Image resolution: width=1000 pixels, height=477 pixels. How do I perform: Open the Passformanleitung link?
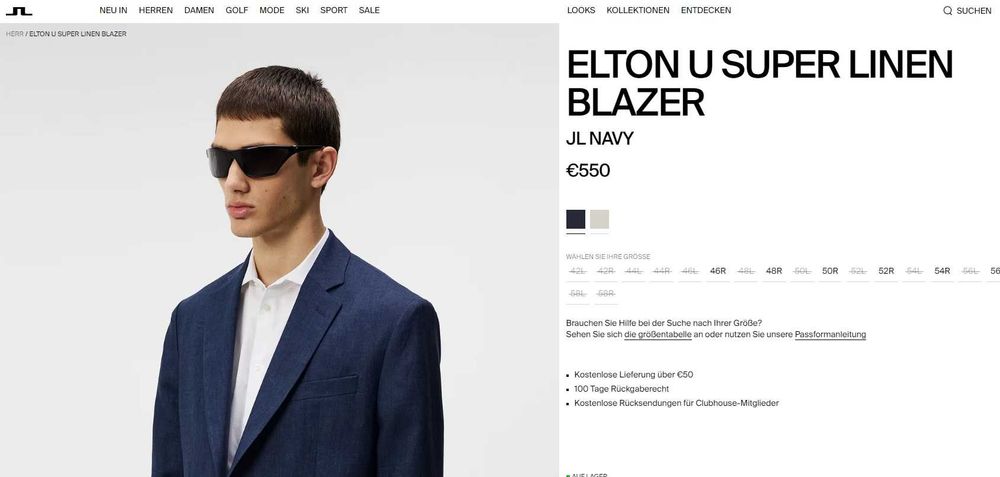(830, 335)
